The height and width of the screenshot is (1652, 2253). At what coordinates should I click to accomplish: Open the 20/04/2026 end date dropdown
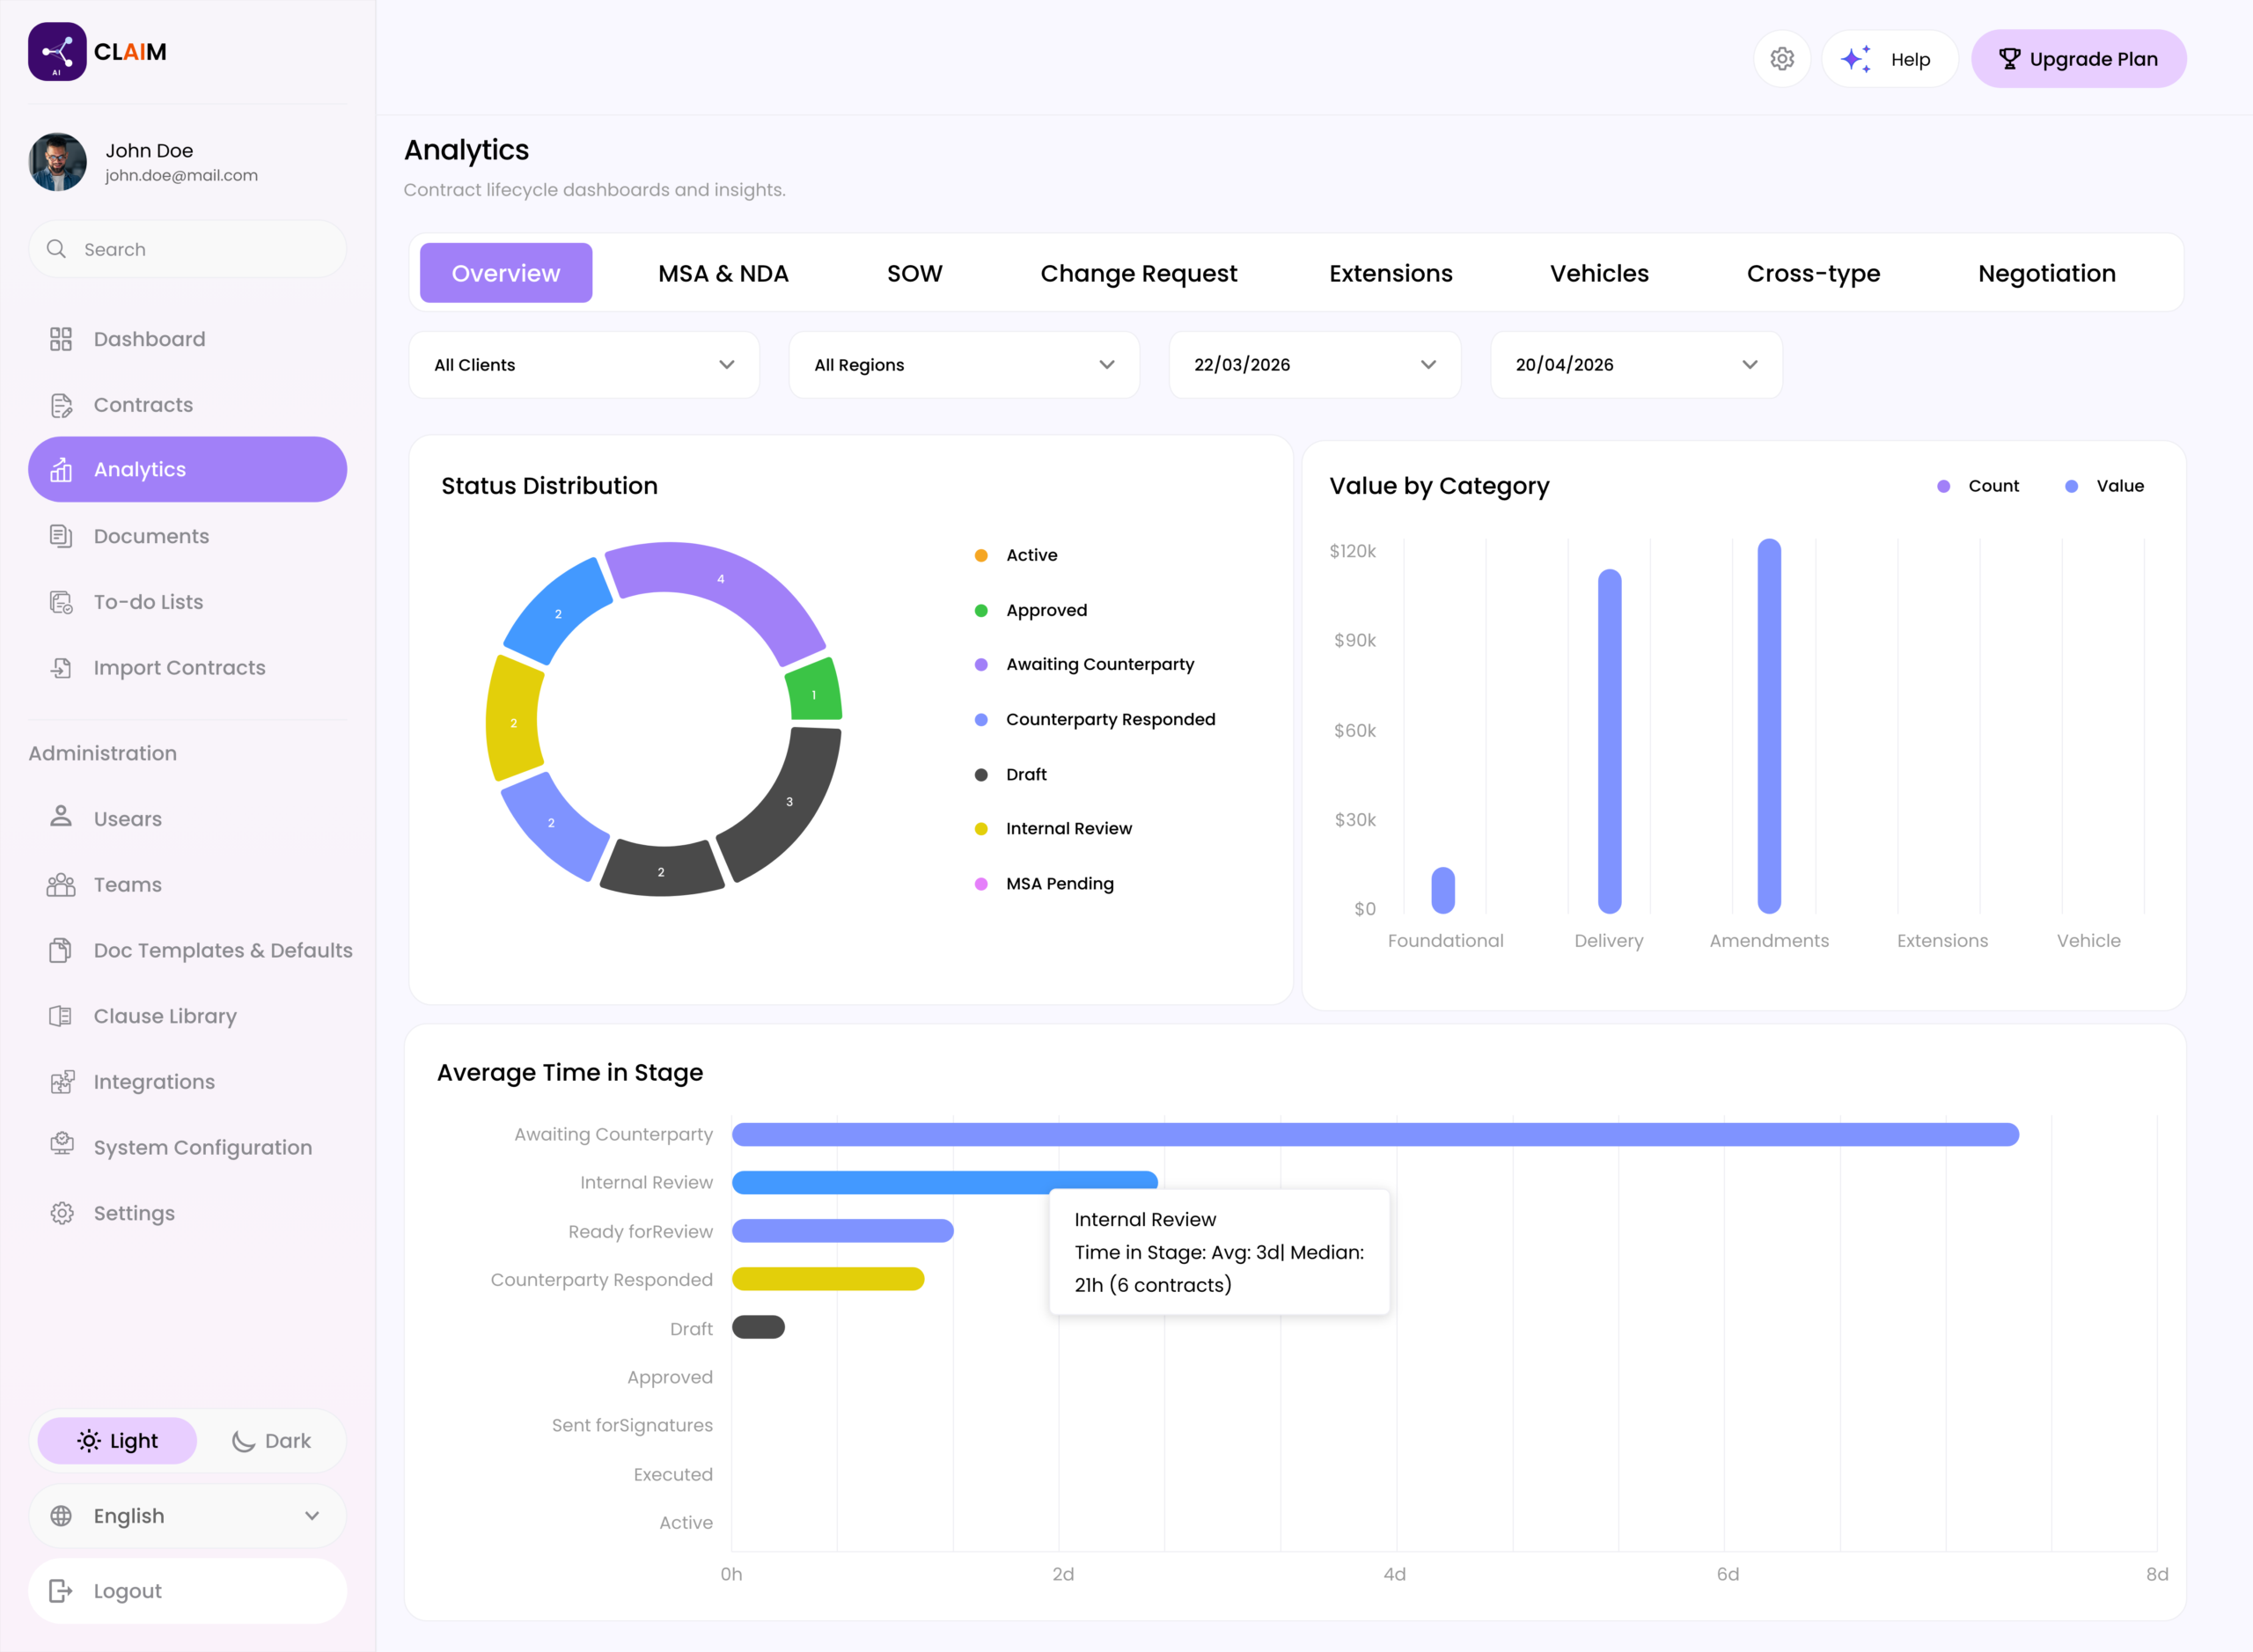coord(1636,365)
